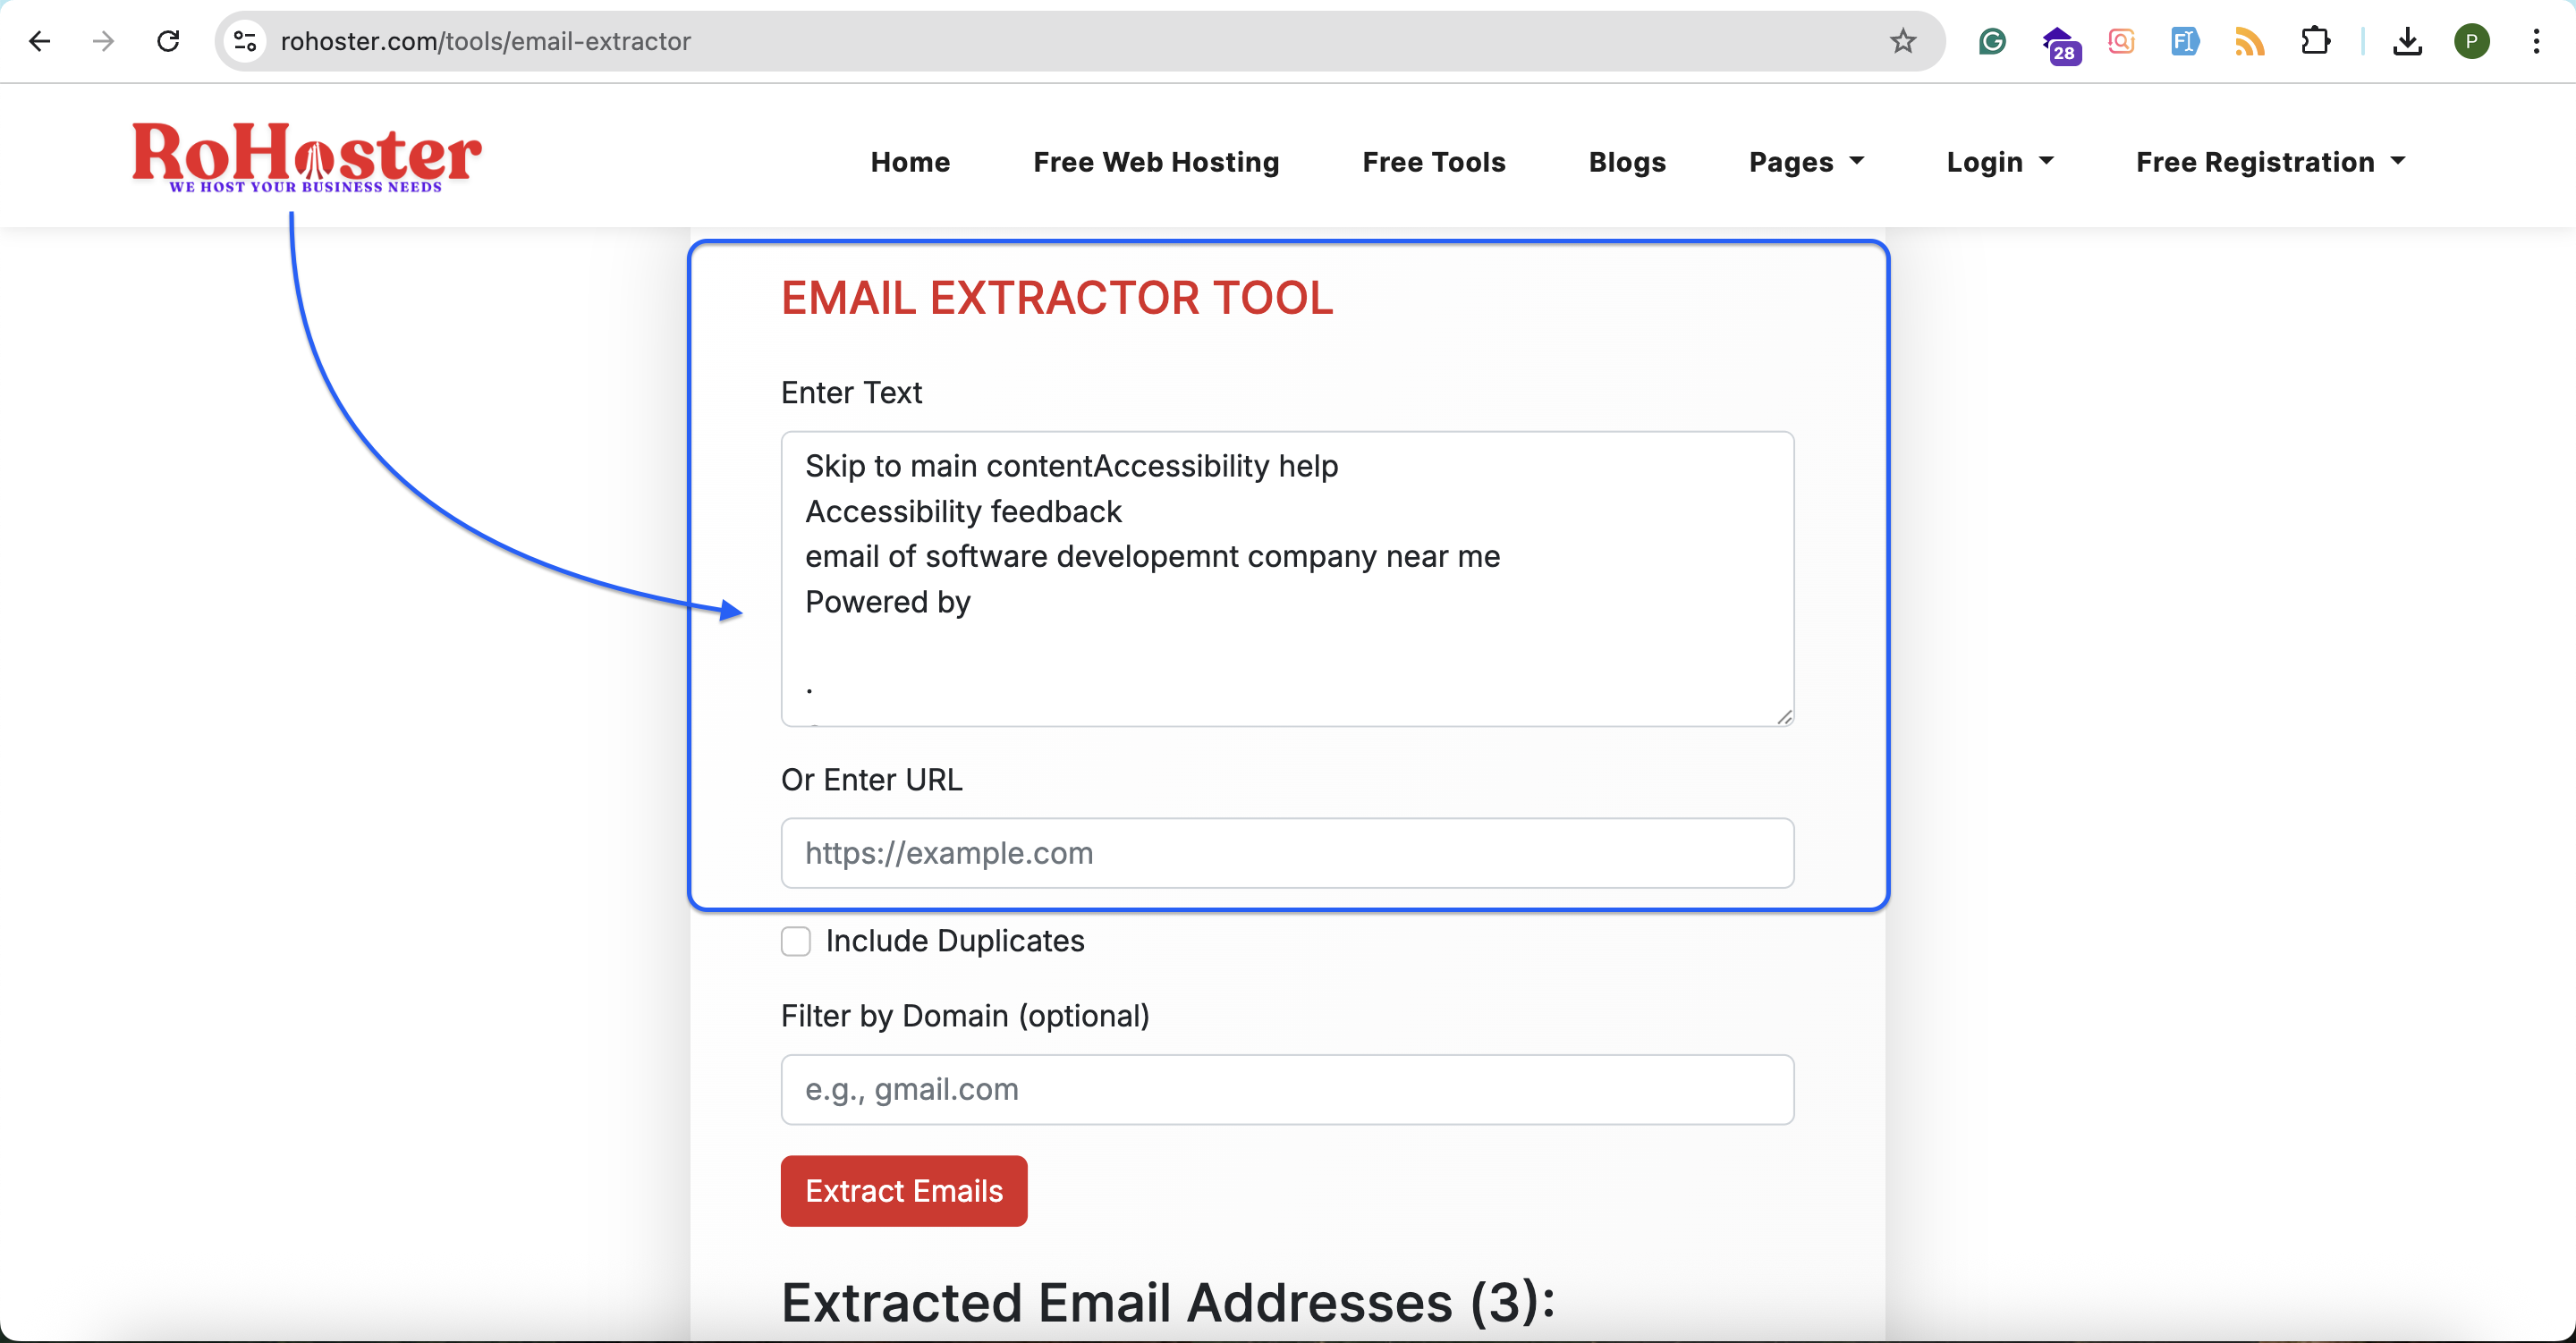Image resolution: width=2576 pixels, height=1343 pixels.
Task: Enable the Include Duplicates checkbox
Action: point(795,941)
